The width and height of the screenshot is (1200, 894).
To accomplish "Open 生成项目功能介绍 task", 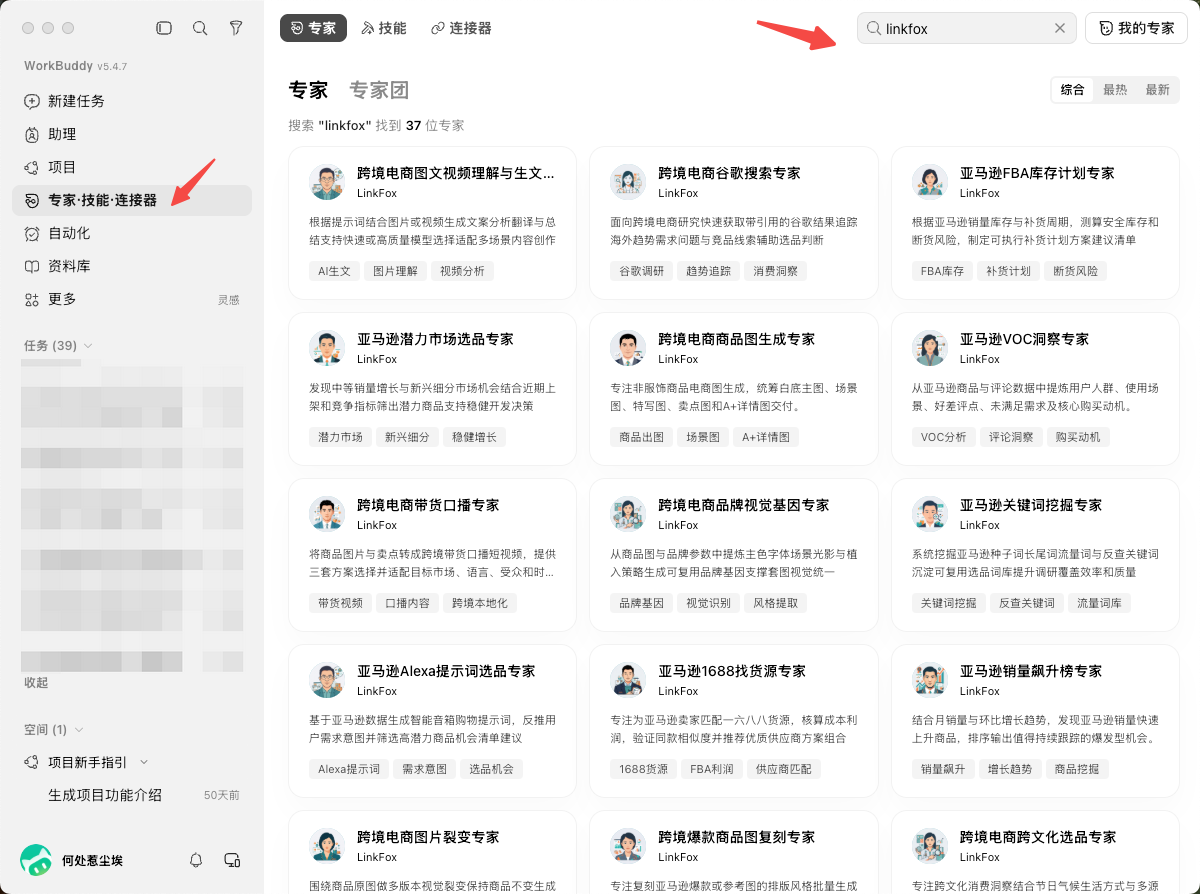I will [x=105, y=796].
